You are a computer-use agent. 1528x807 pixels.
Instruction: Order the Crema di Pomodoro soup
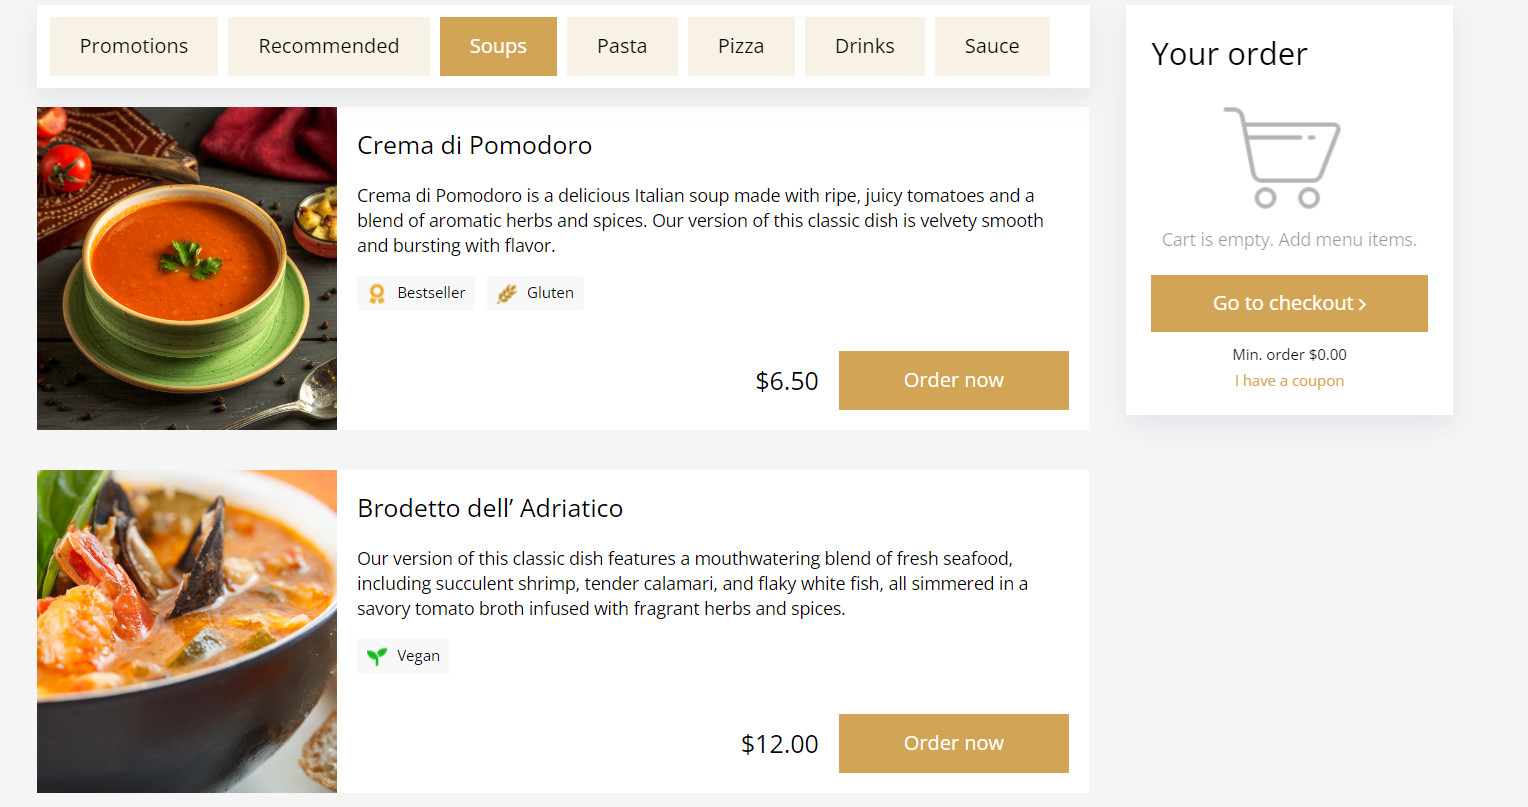pyautogui.click(x=954, y=380)
